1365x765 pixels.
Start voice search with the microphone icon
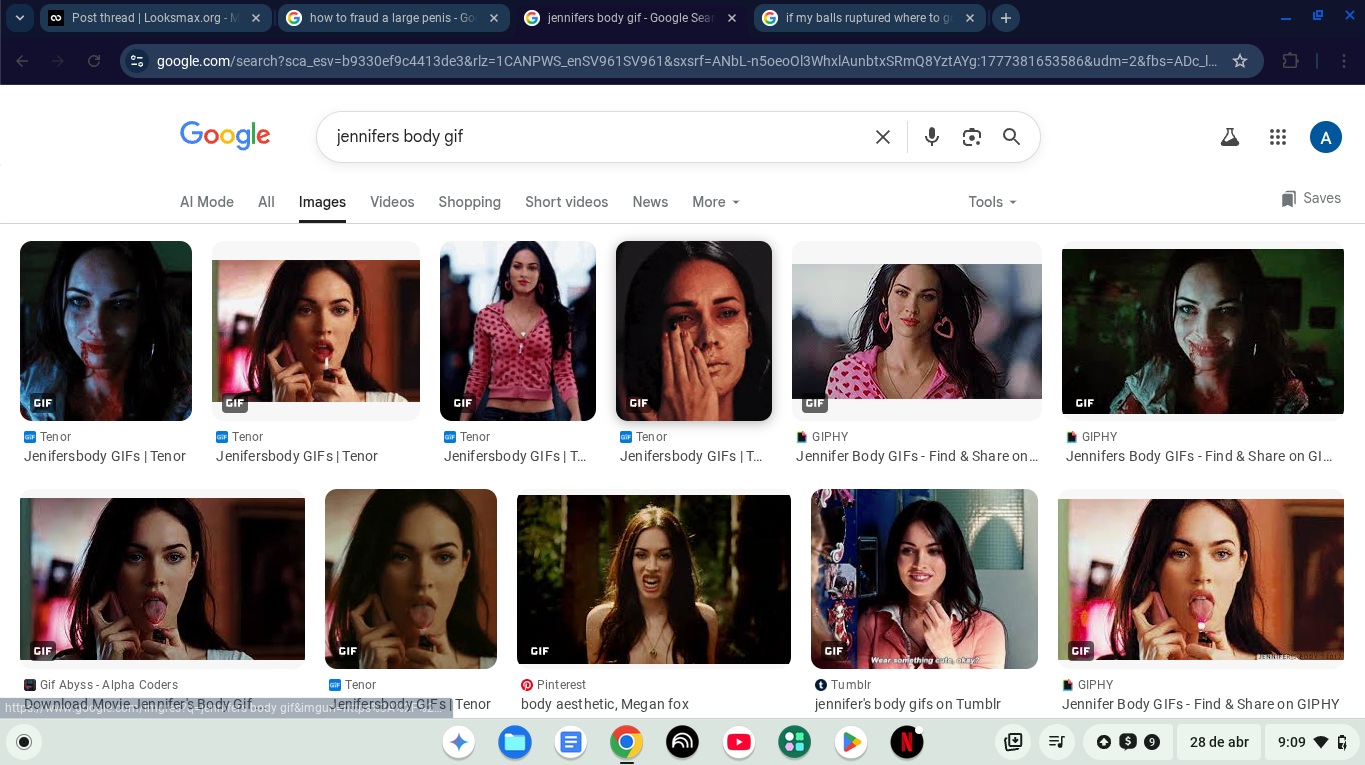click(x=931, y=137)
